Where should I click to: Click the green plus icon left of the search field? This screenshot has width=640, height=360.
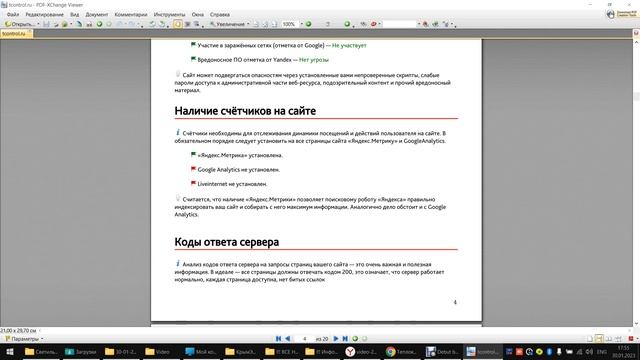click(x=347, y=24)
